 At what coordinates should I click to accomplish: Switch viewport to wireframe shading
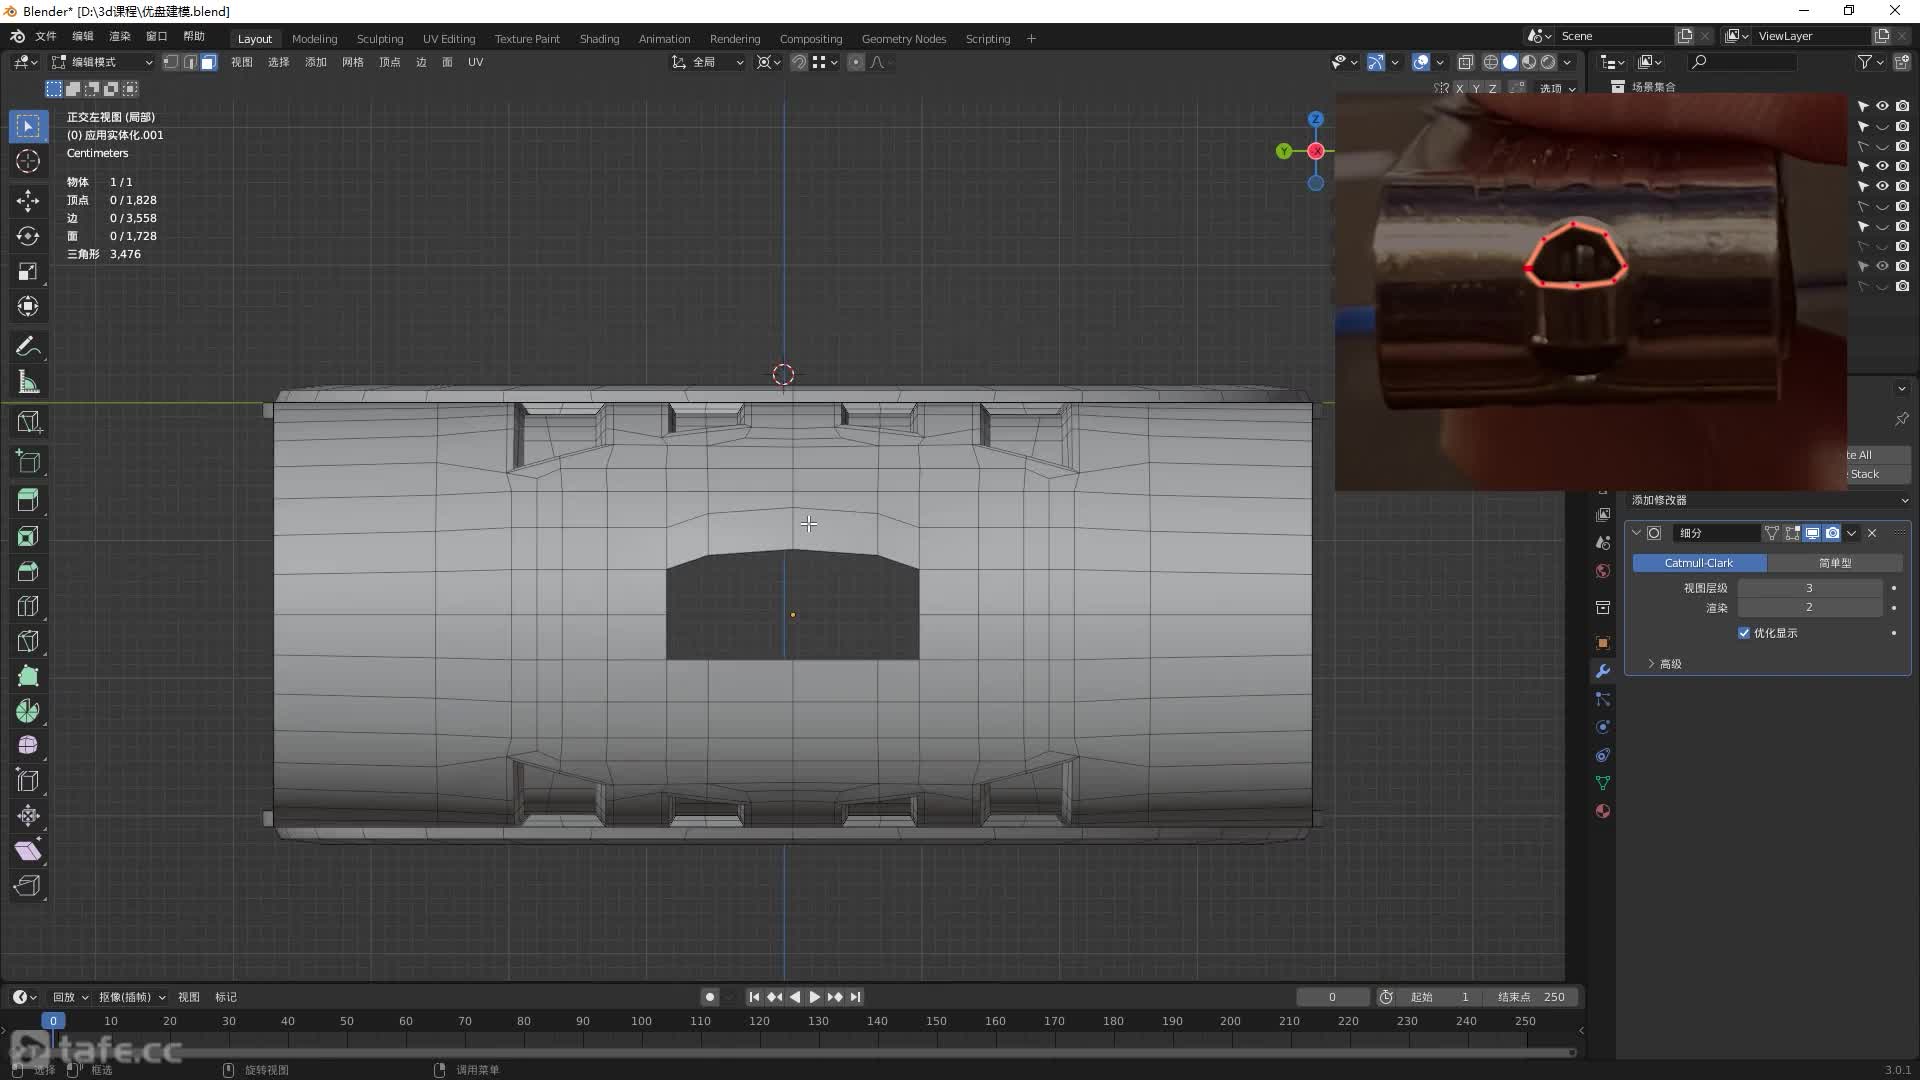(1491, 62)
